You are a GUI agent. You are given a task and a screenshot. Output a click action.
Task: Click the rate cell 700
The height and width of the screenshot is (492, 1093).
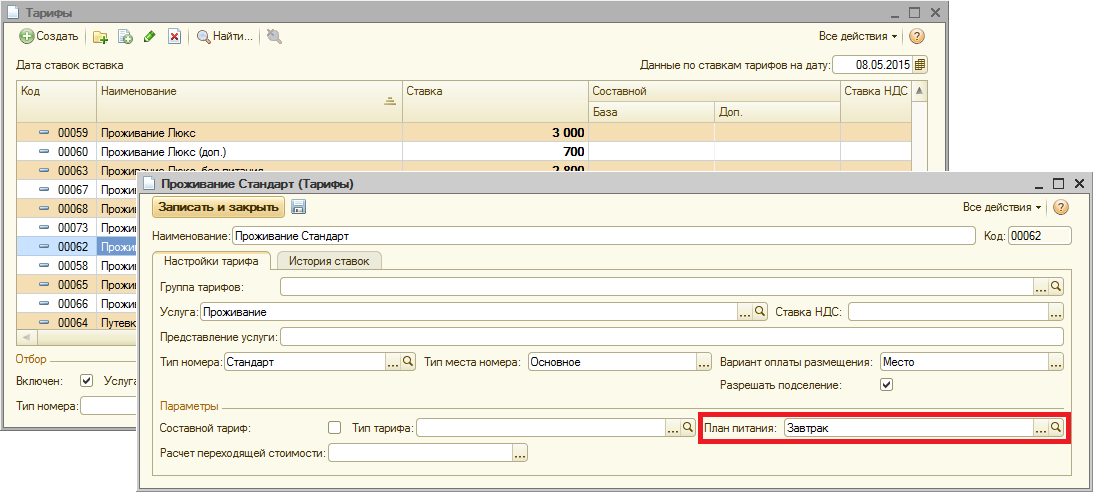pos(494,151)
